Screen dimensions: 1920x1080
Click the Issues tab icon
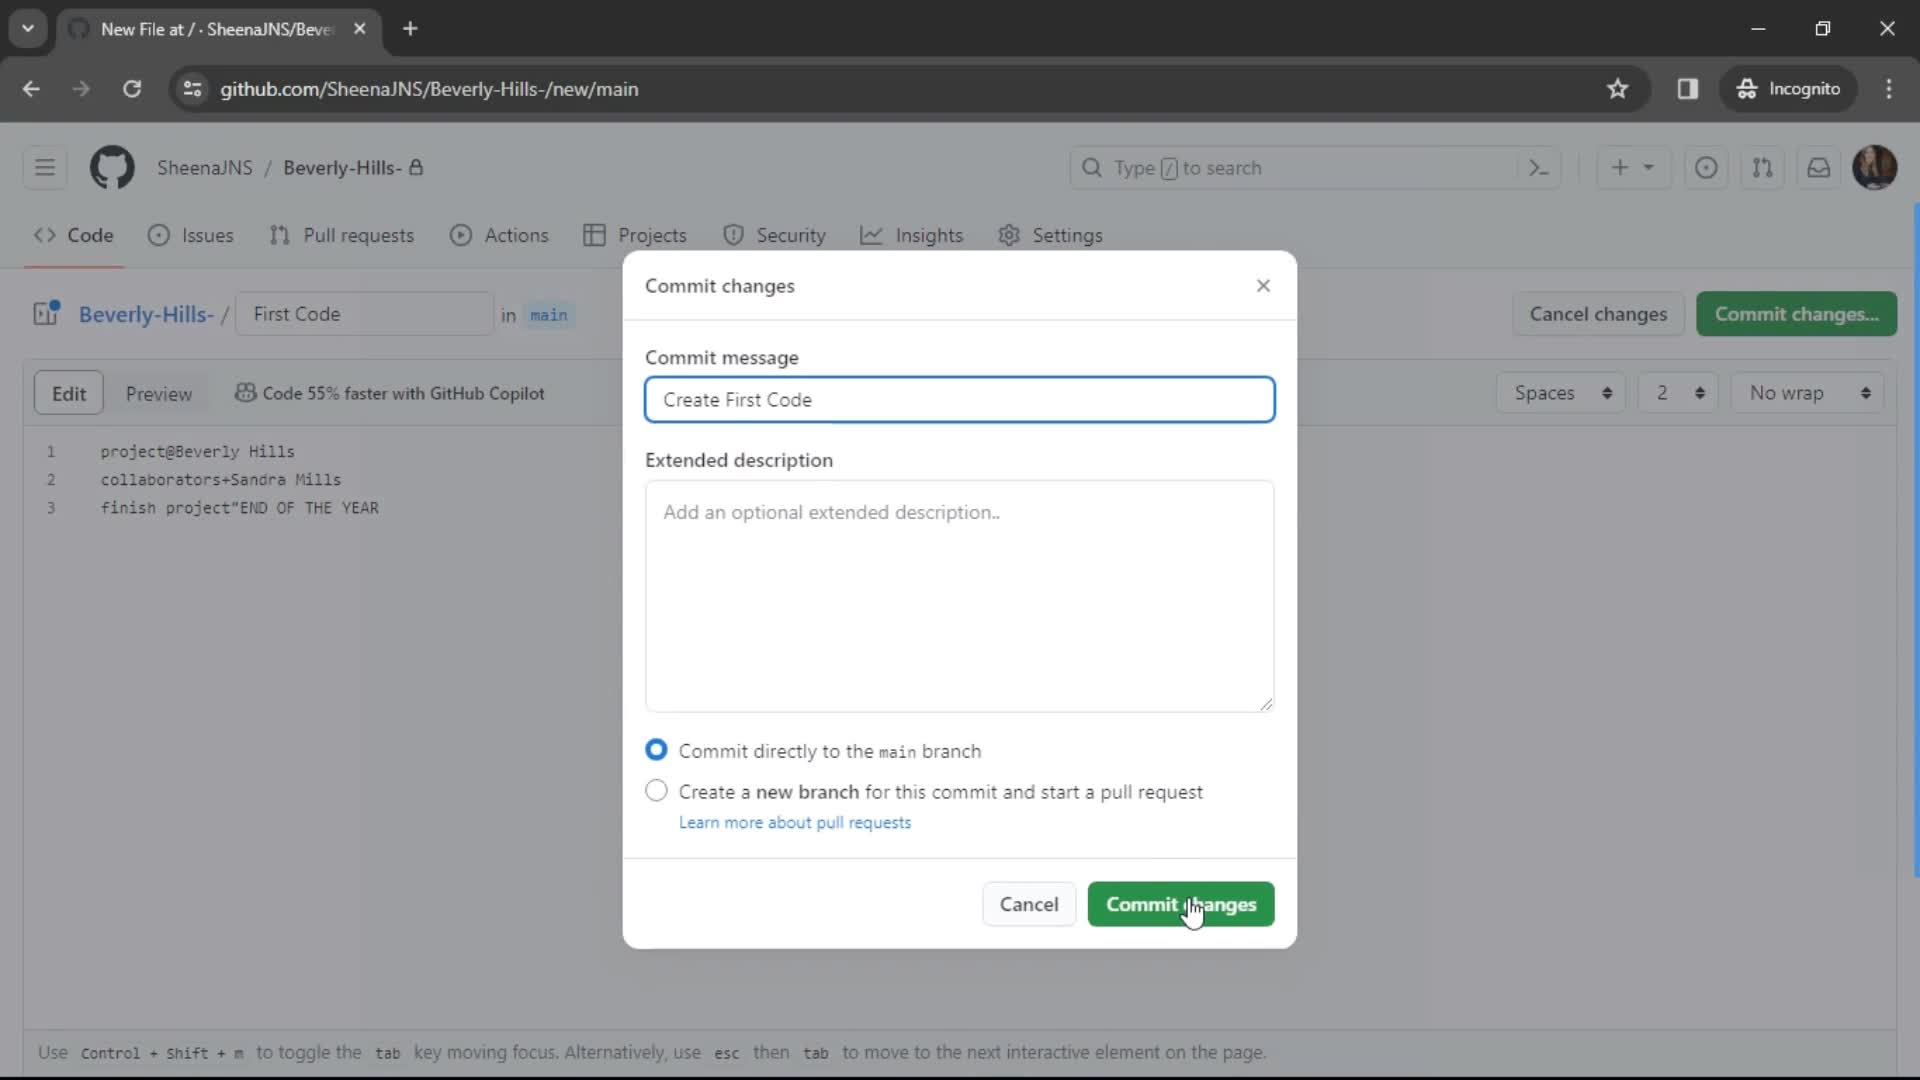click(x=158, y=235)
